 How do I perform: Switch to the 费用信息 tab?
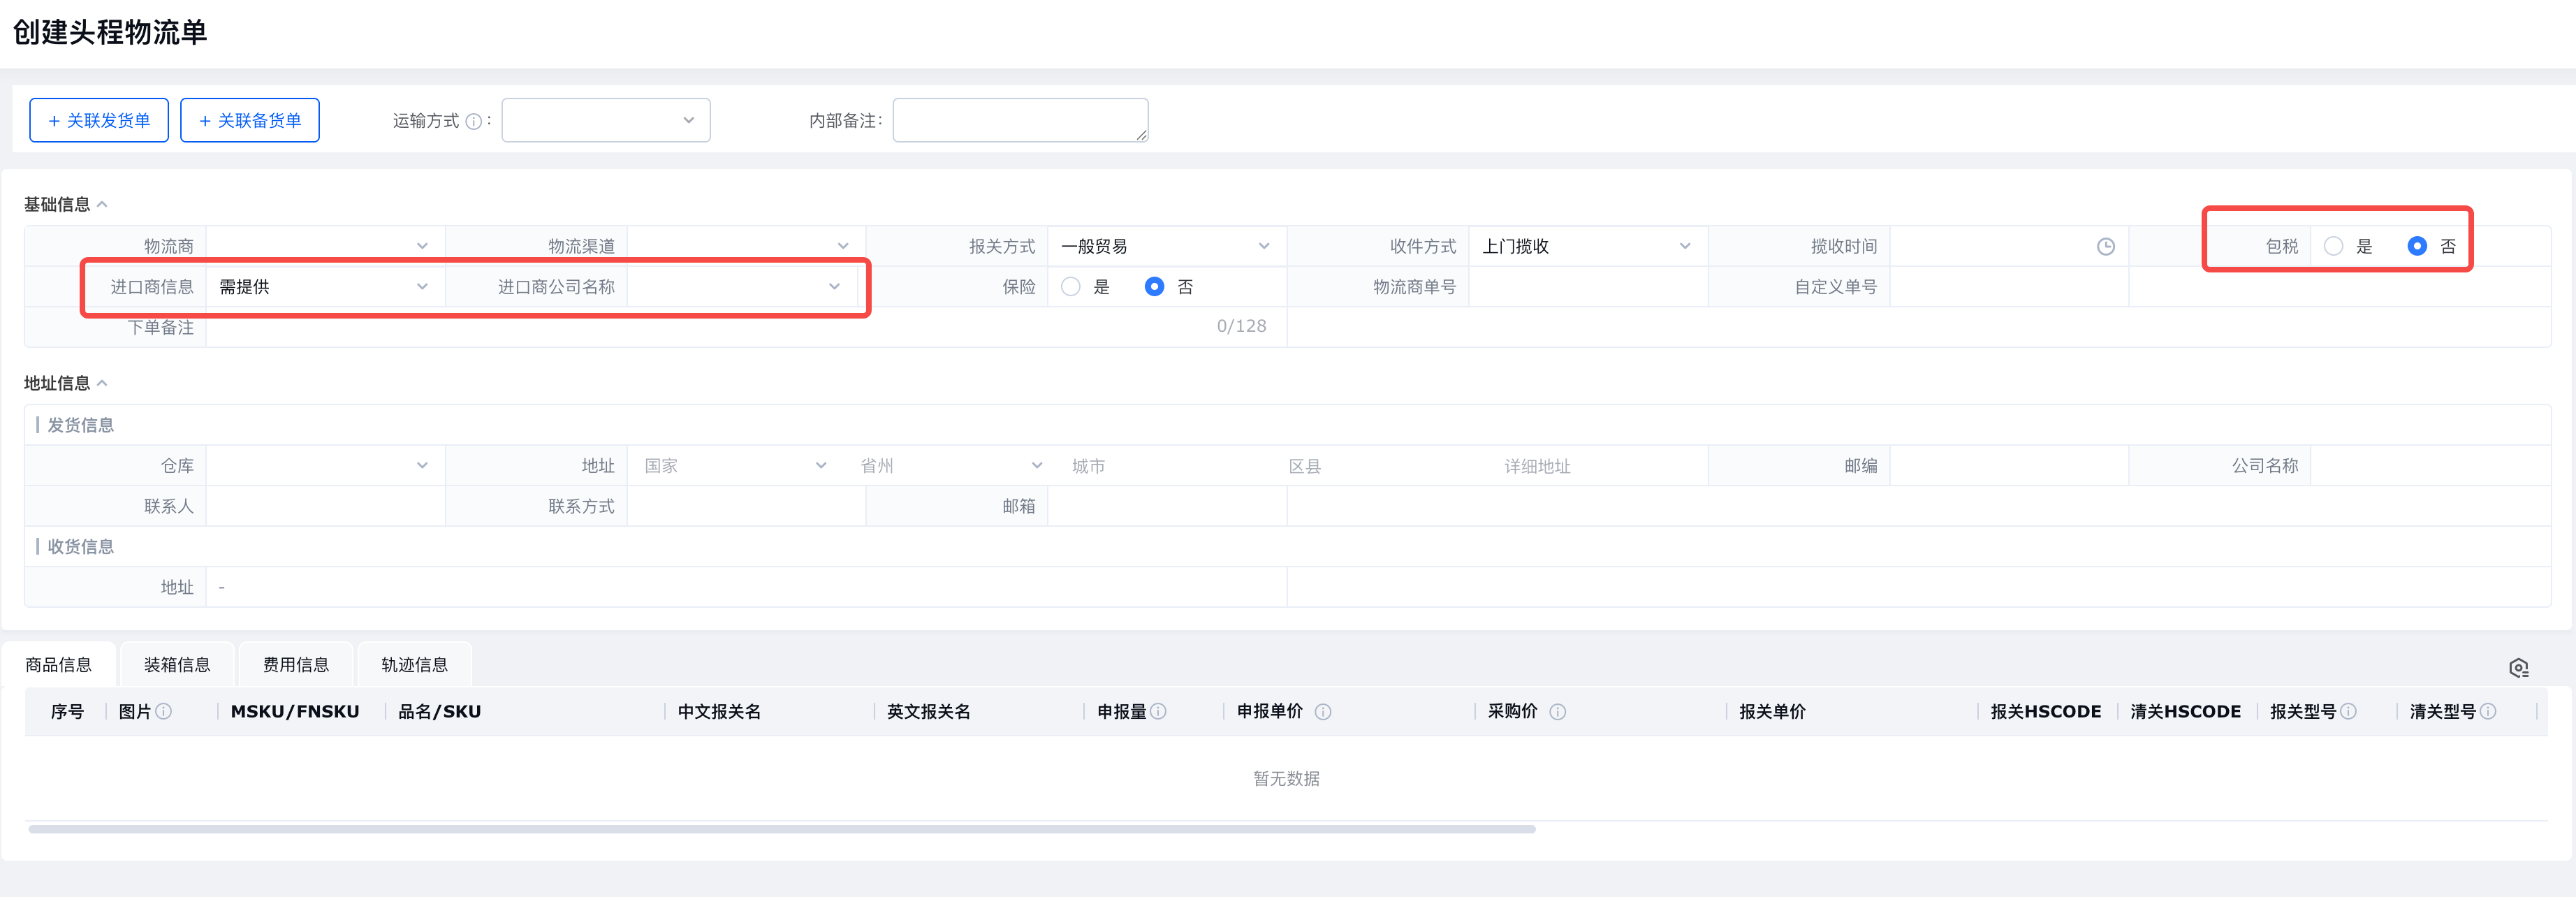click(296, 665)
